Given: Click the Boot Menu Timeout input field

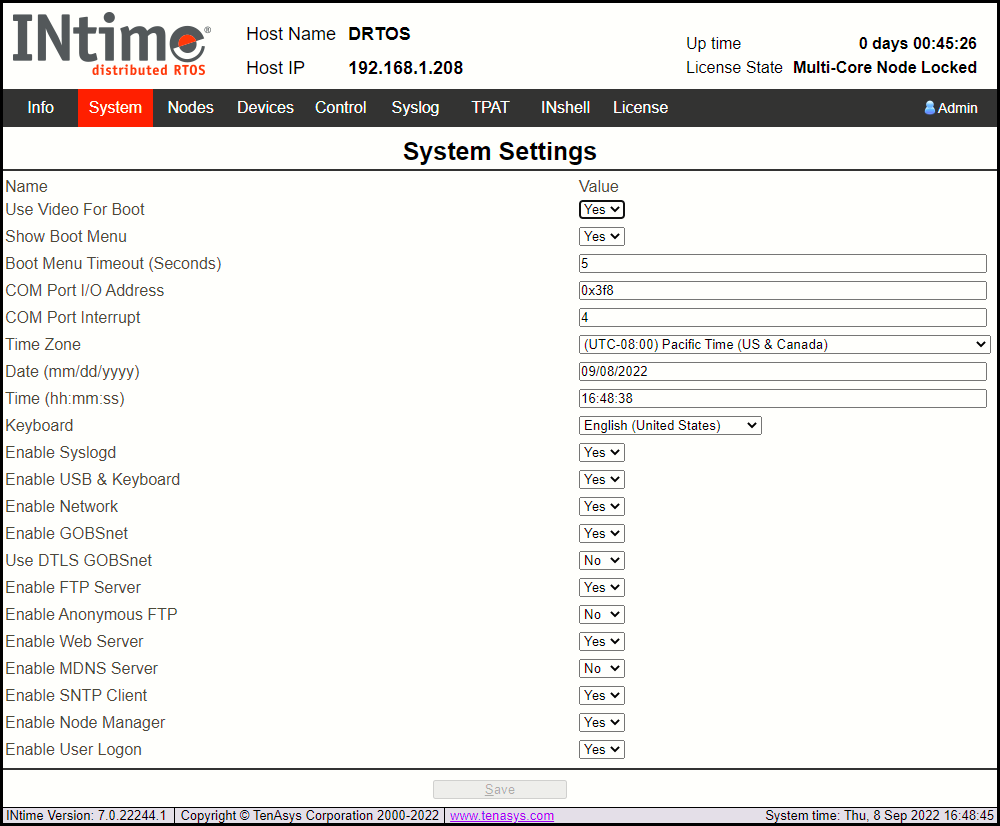Looking at the screenshot, I should pos(782,264).
